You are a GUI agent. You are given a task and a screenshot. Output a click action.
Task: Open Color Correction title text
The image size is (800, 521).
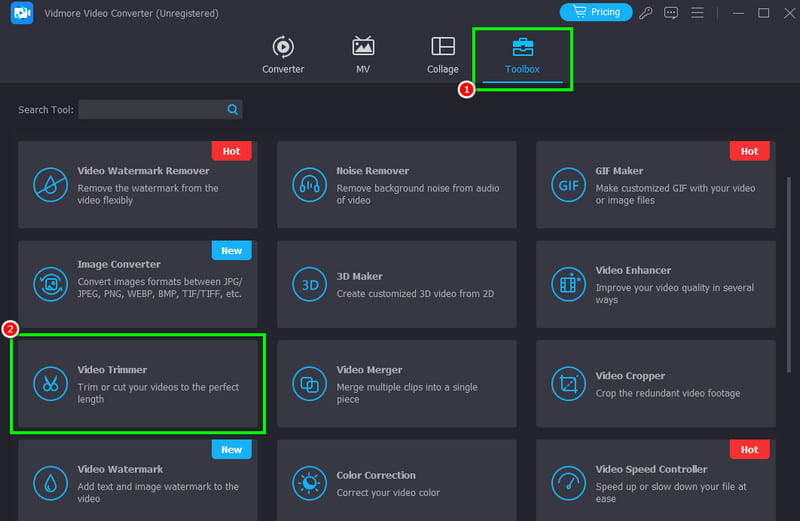[x=376, y=476]
